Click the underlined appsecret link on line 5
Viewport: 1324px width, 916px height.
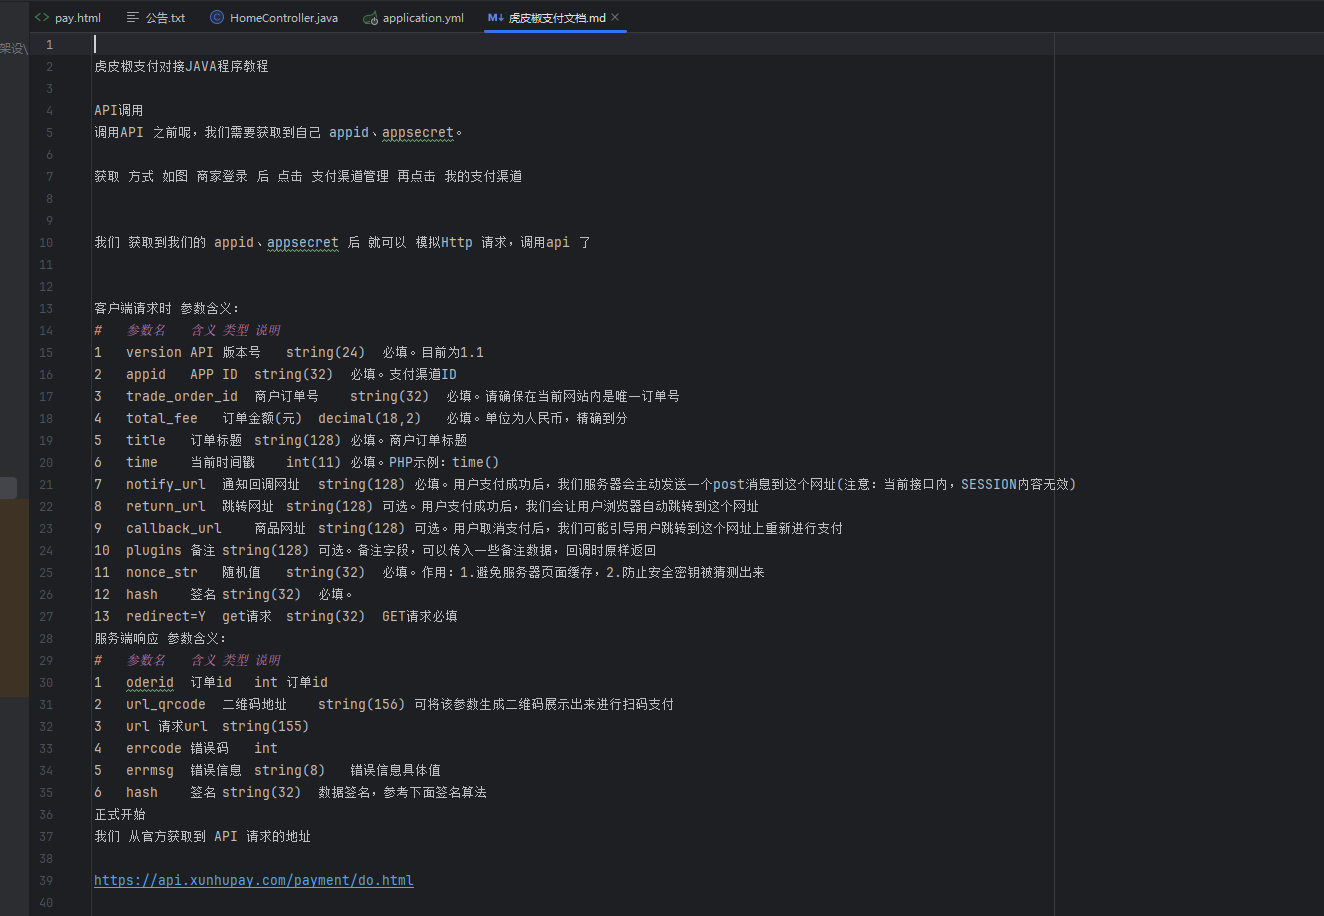417,132
